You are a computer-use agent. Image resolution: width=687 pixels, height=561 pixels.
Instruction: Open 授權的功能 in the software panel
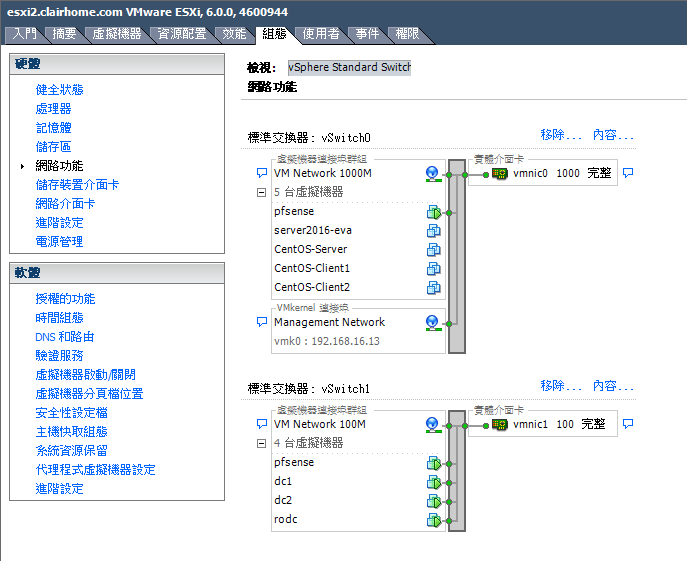coord(65,299)
